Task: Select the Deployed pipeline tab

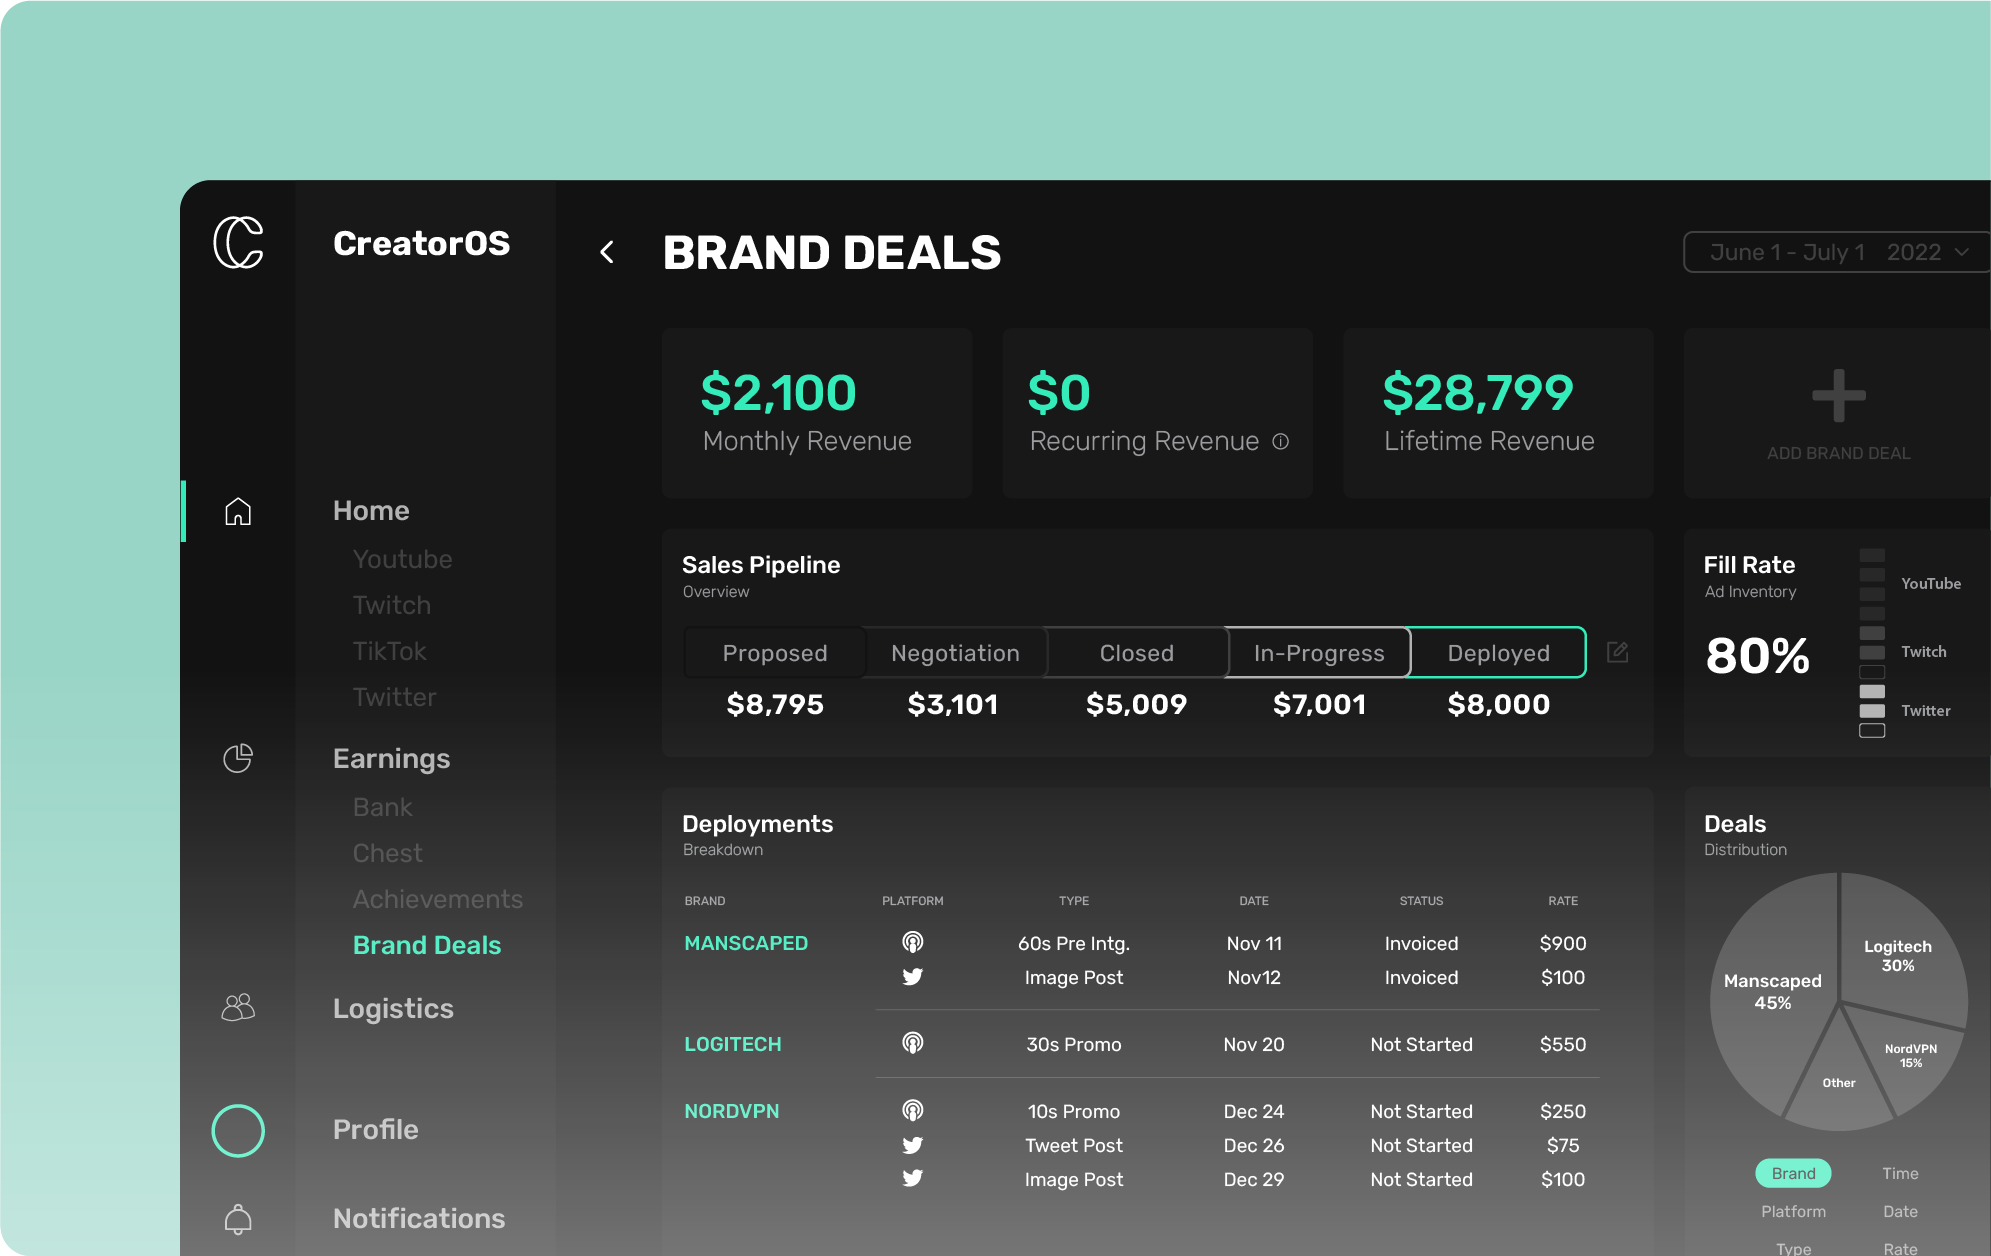Action: (1498, 653)
